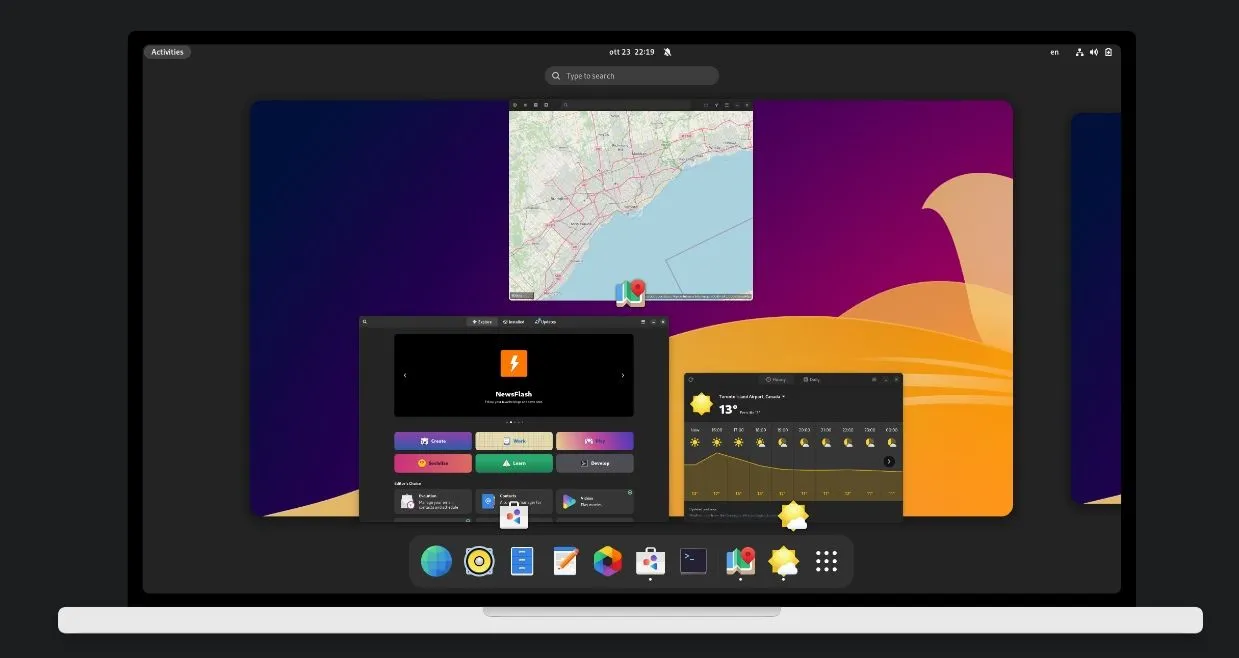Open the Toronto Island Airport location dropdown
This screenshot has width=1239, height=658.
click(x=751, y=397)
